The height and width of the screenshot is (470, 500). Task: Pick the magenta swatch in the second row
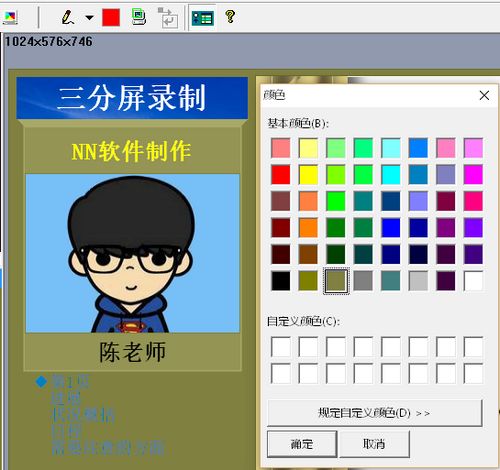[x=473, y=175]
